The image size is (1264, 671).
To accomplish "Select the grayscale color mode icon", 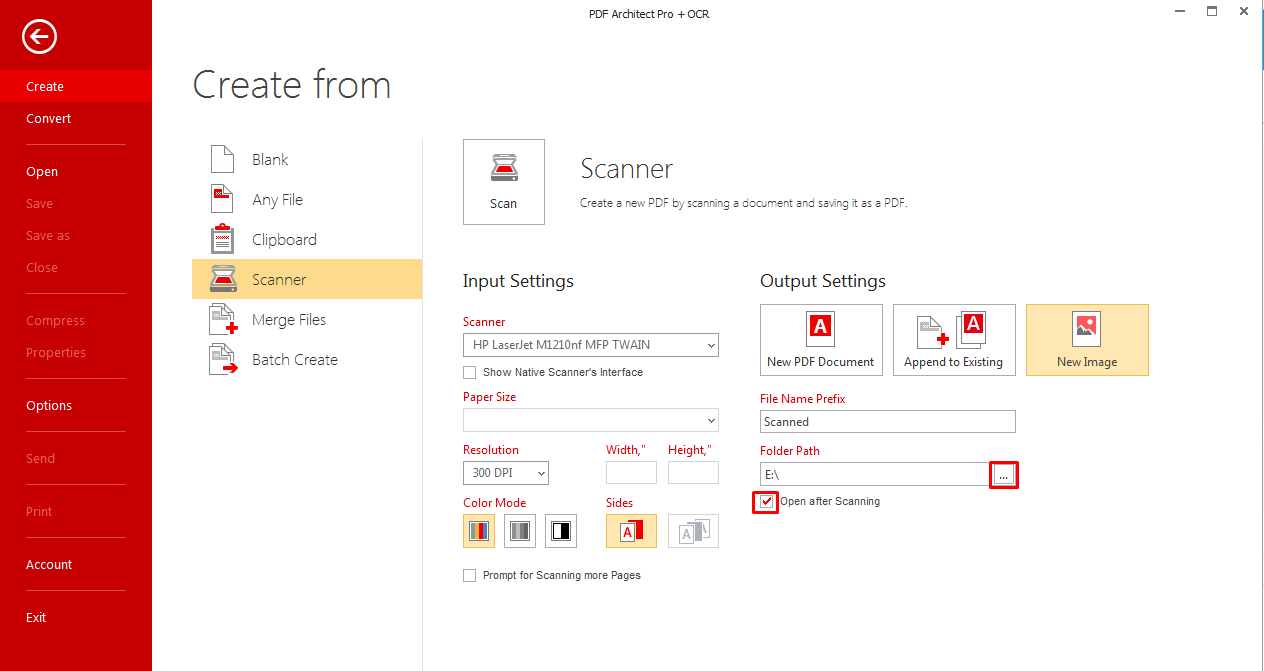I will (520, 531).
